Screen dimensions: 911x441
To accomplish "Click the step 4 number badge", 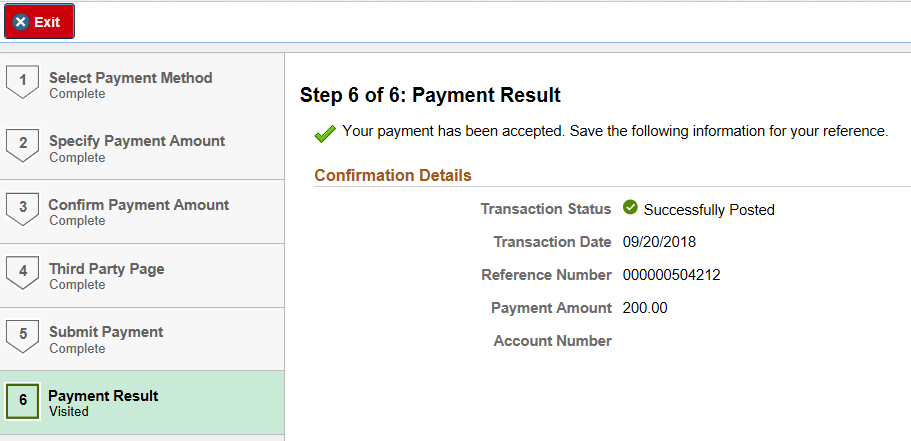I will click(x=22, y=272).
